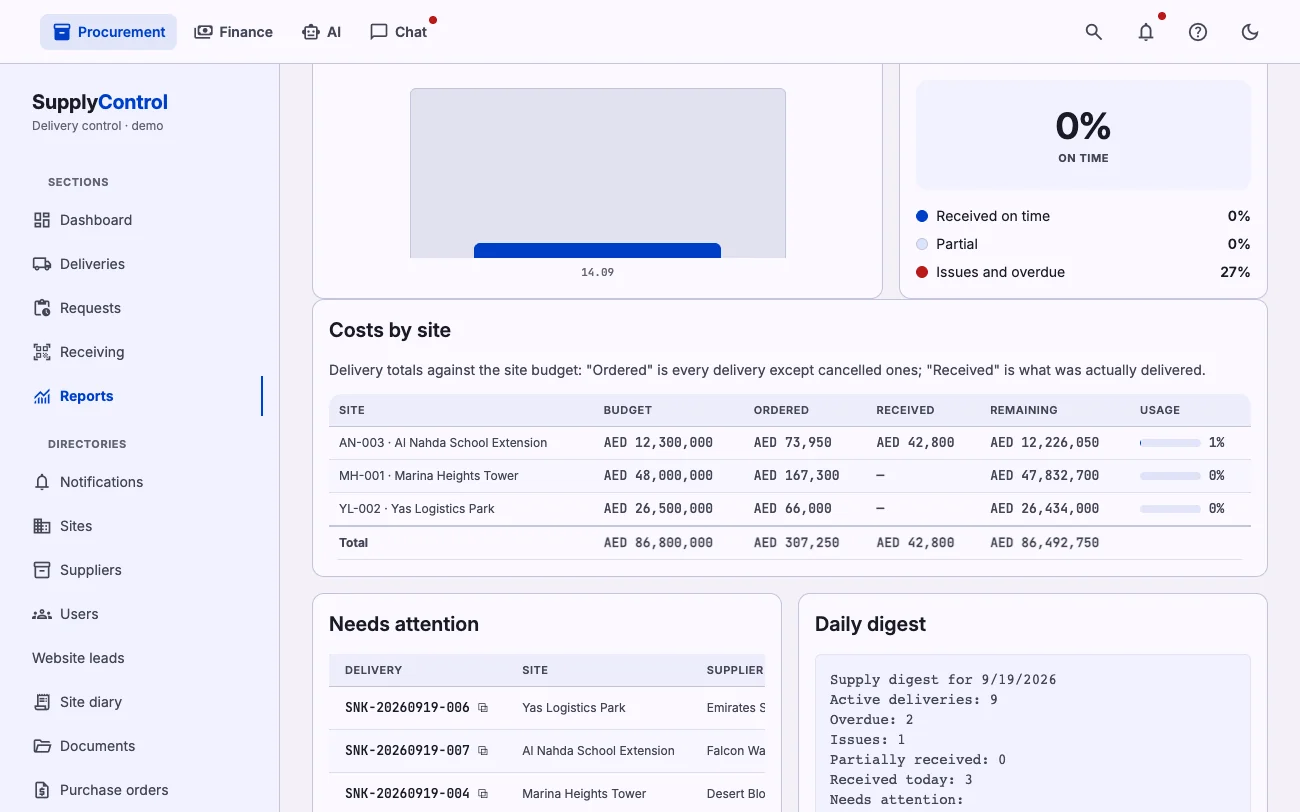Screen dimensions: 1300x812
Task: Click Marina Heights Tower usage bar
Action: coord(1170,476)
